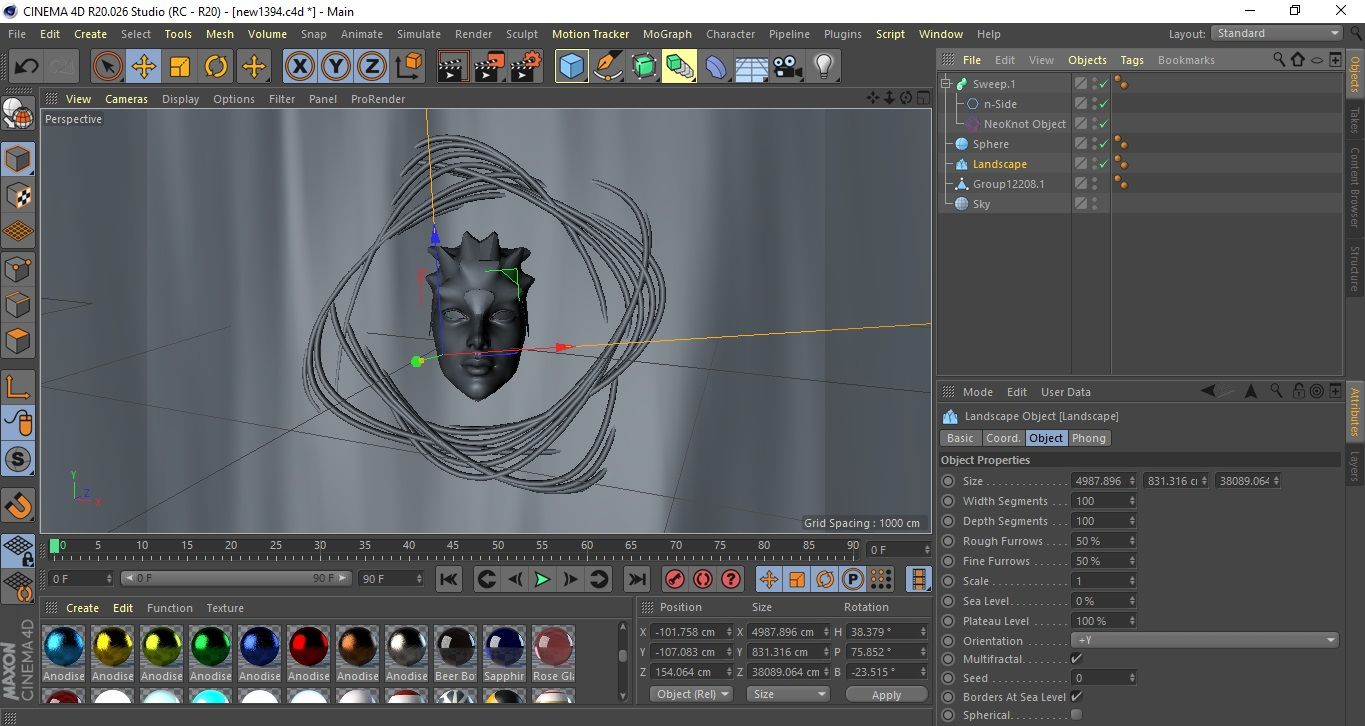1365x726 pixels.
Task: Add a Camera object
Action: click(787, 67)
